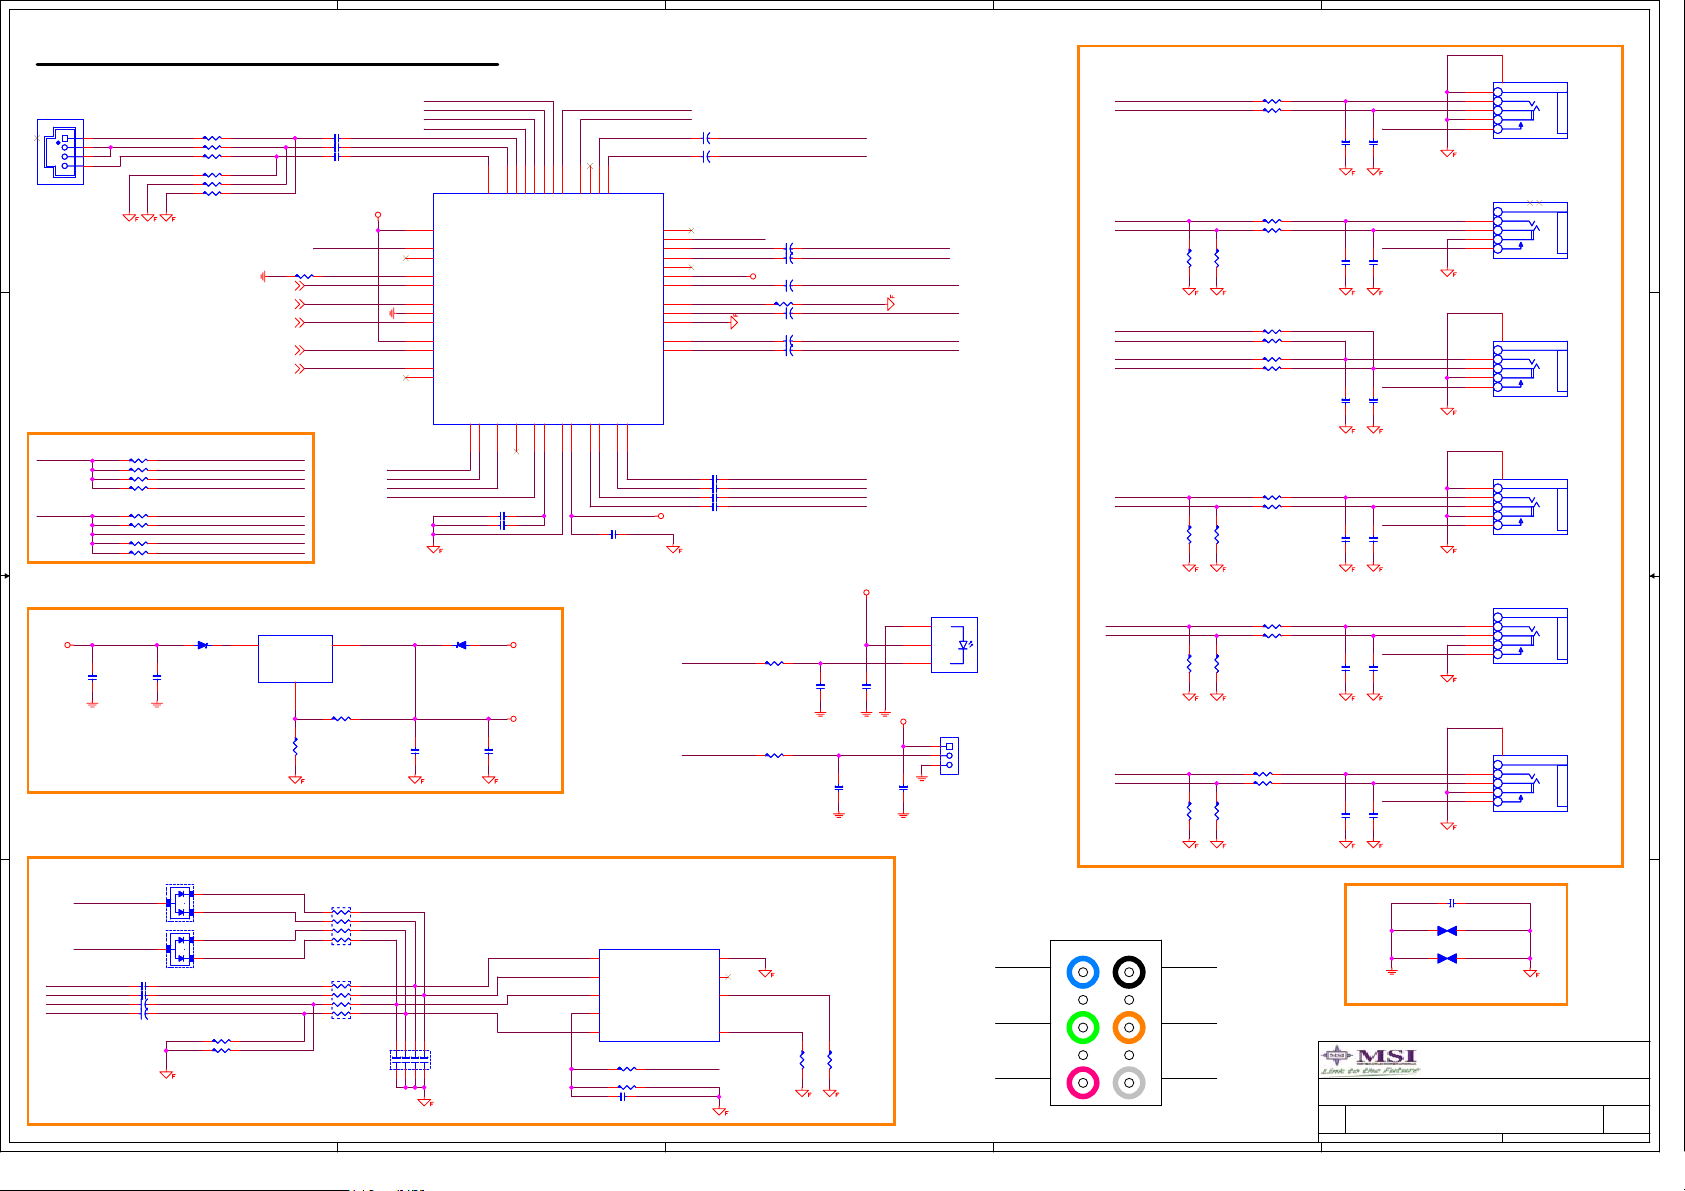Select the bottommost audio jack connector symbol
This screenshot has height=1191, width=1685.
[x=1530, y=783]
